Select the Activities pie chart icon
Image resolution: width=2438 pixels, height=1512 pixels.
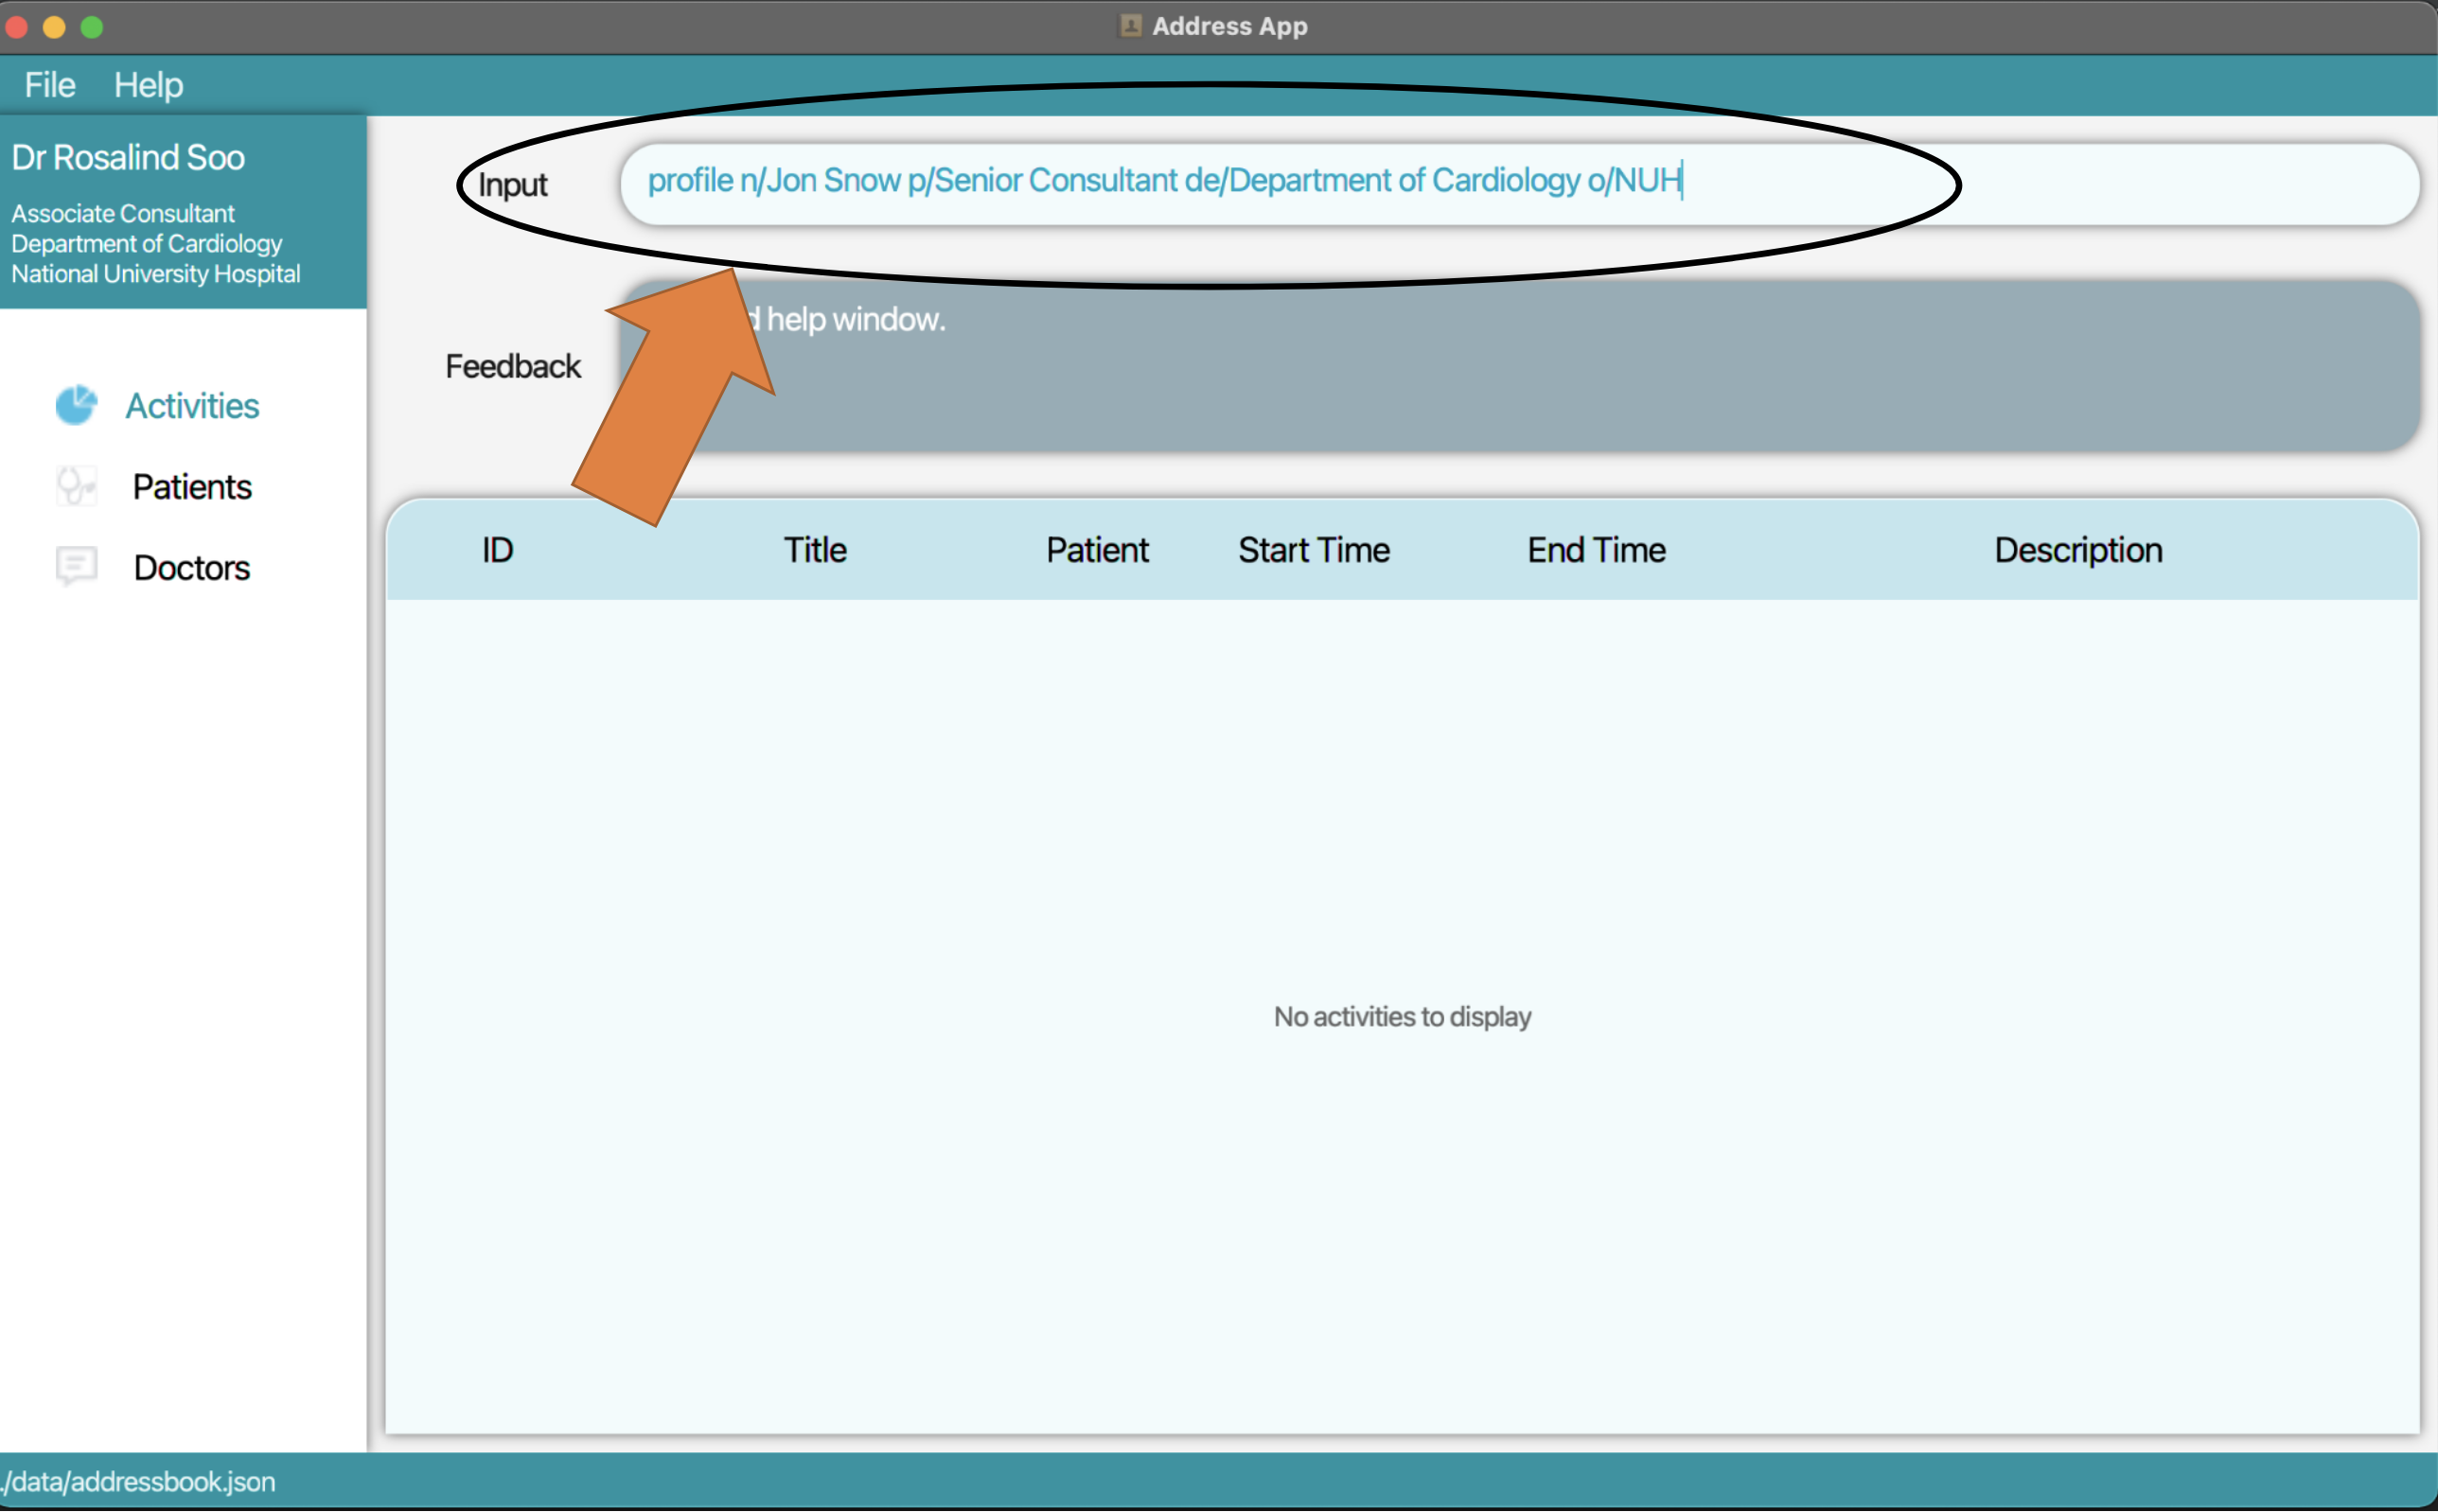pos(75,405)
